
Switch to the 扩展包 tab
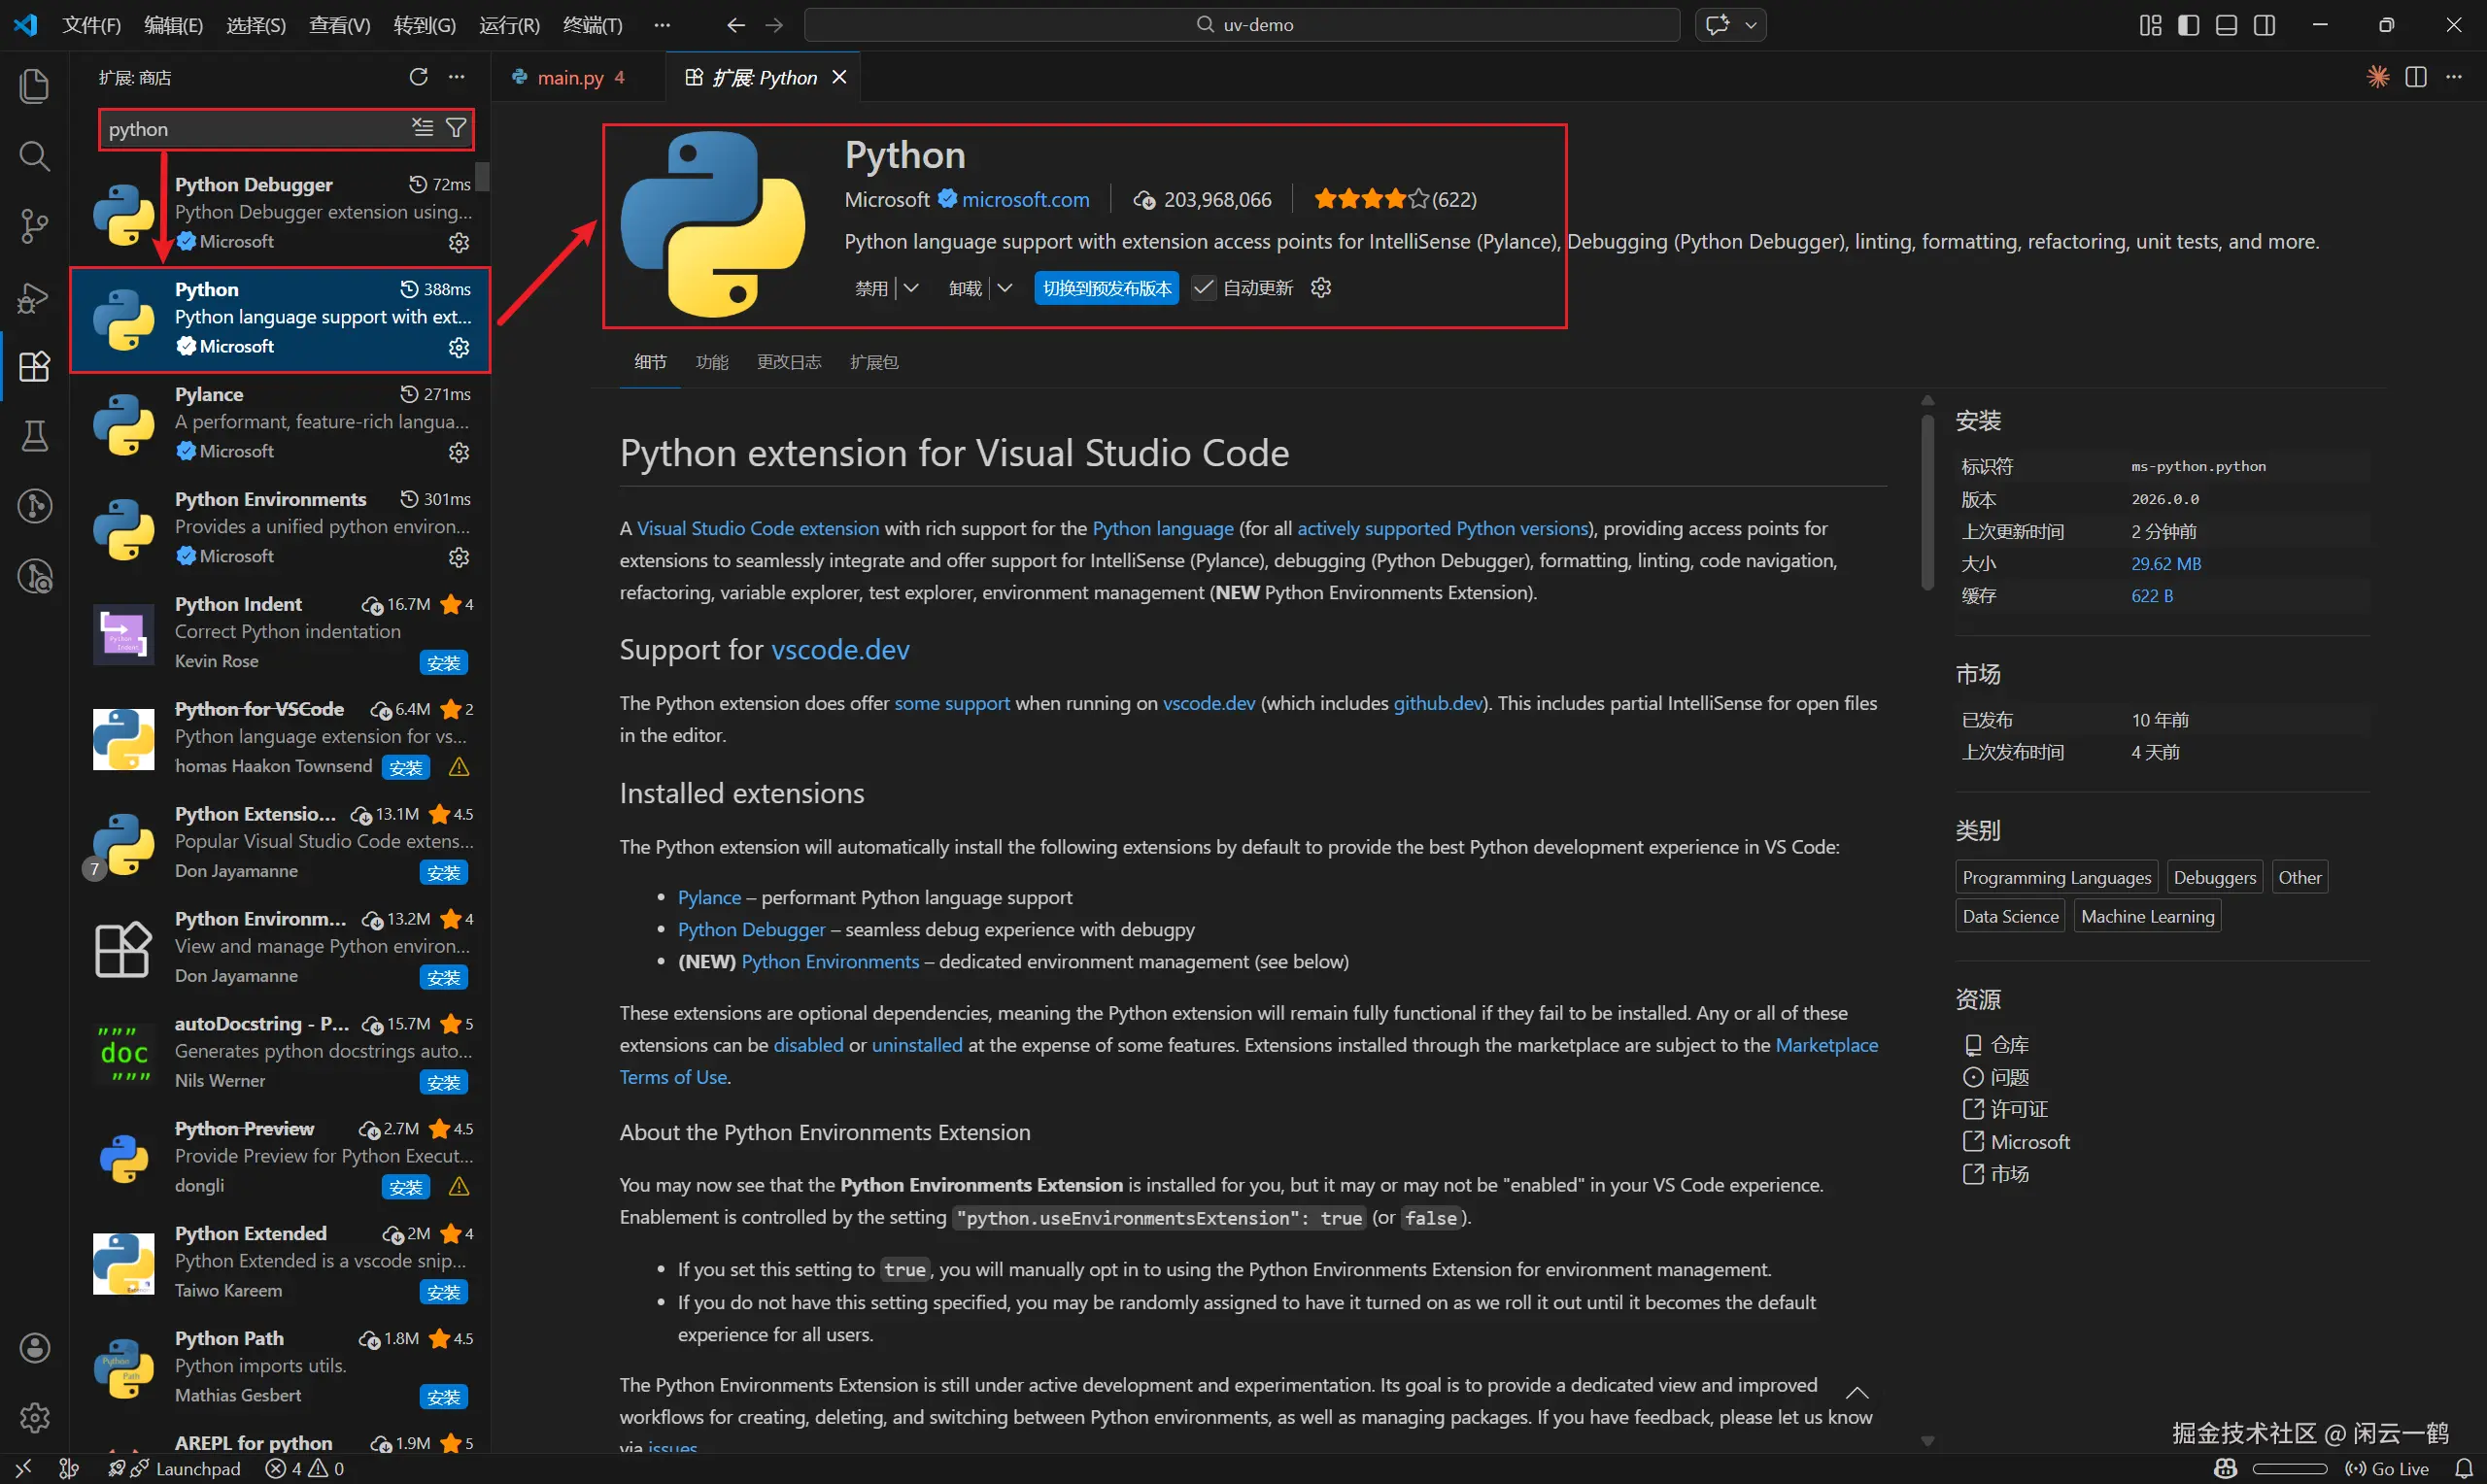(x=874, y=362)
